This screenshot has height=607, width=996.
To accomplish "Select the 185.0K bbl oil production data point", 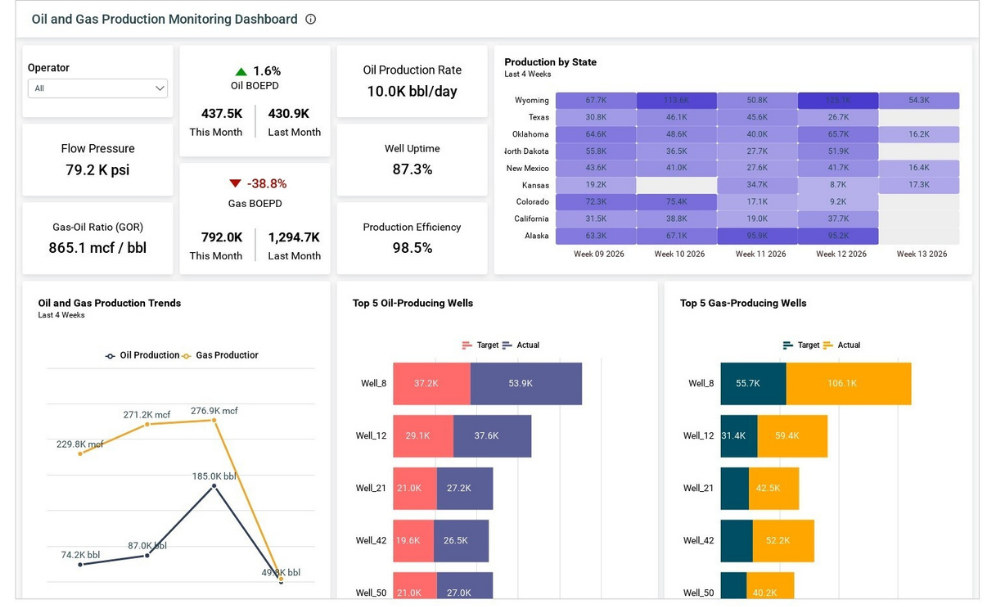I will pyautogui.click(x=214, y=486).
